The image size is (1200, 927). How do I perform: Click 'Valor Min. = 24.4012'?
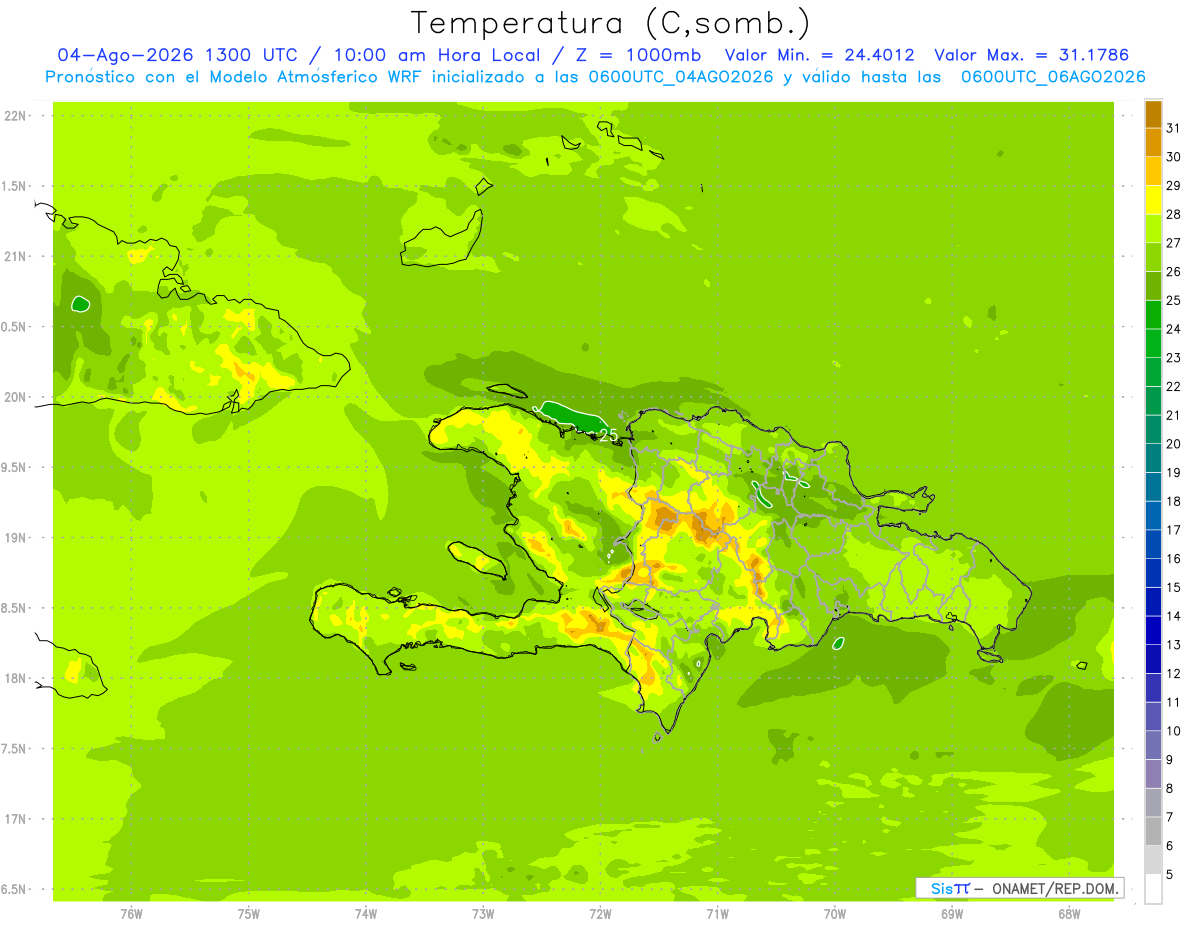(820, 55)
